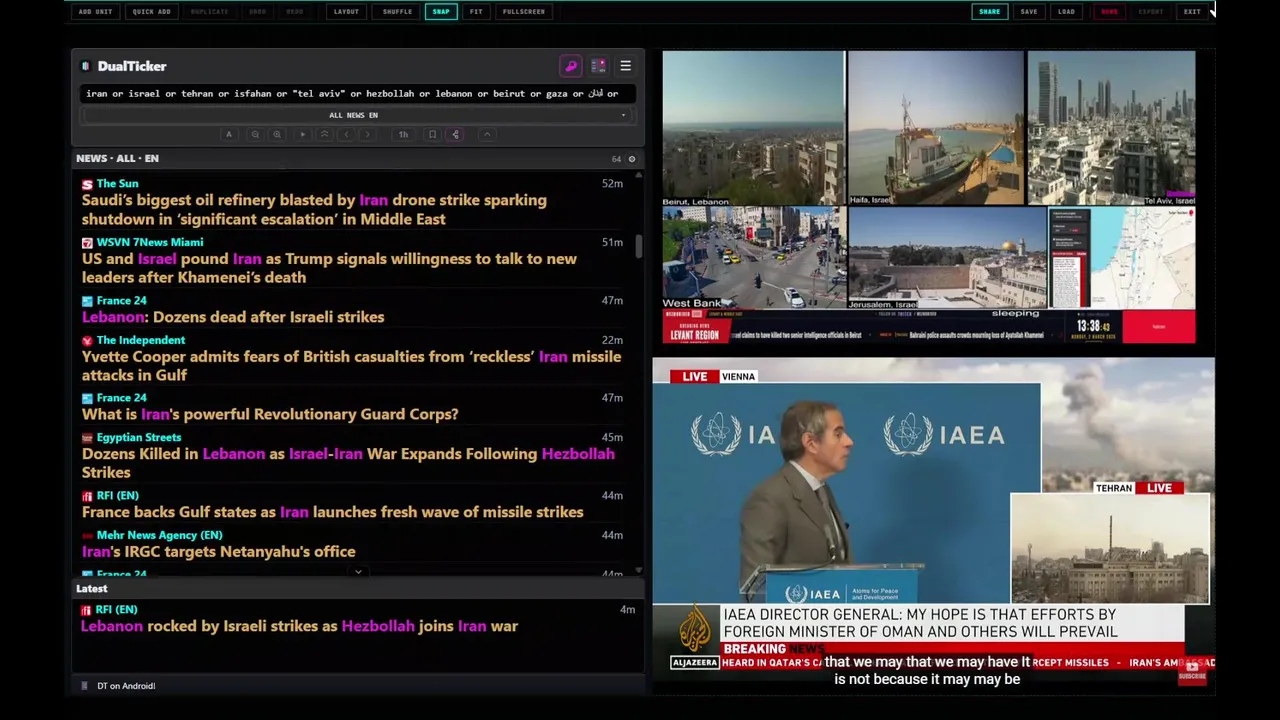The height and width of the screenshot is (720, 1280).
Task: Click the SAVE button
Action: (1029, 11)
